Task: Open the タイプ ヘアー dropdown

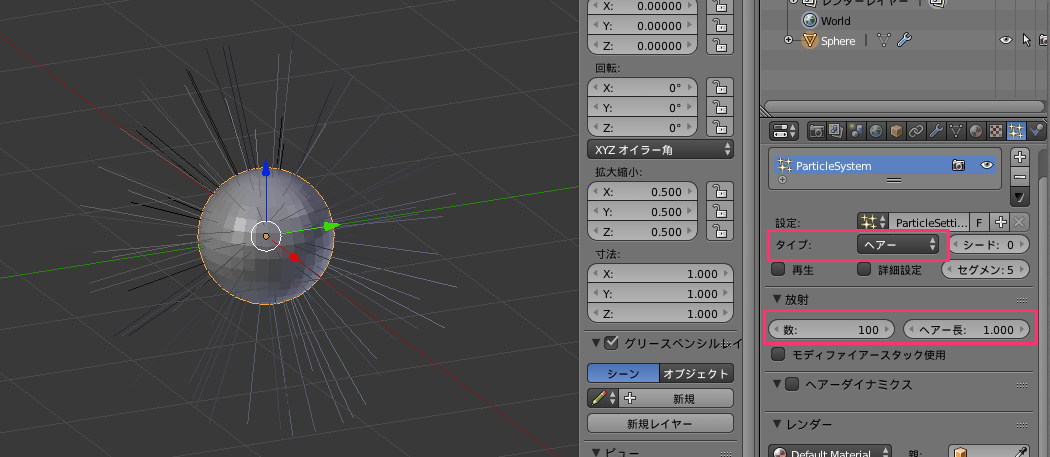Action: point(900,244)
